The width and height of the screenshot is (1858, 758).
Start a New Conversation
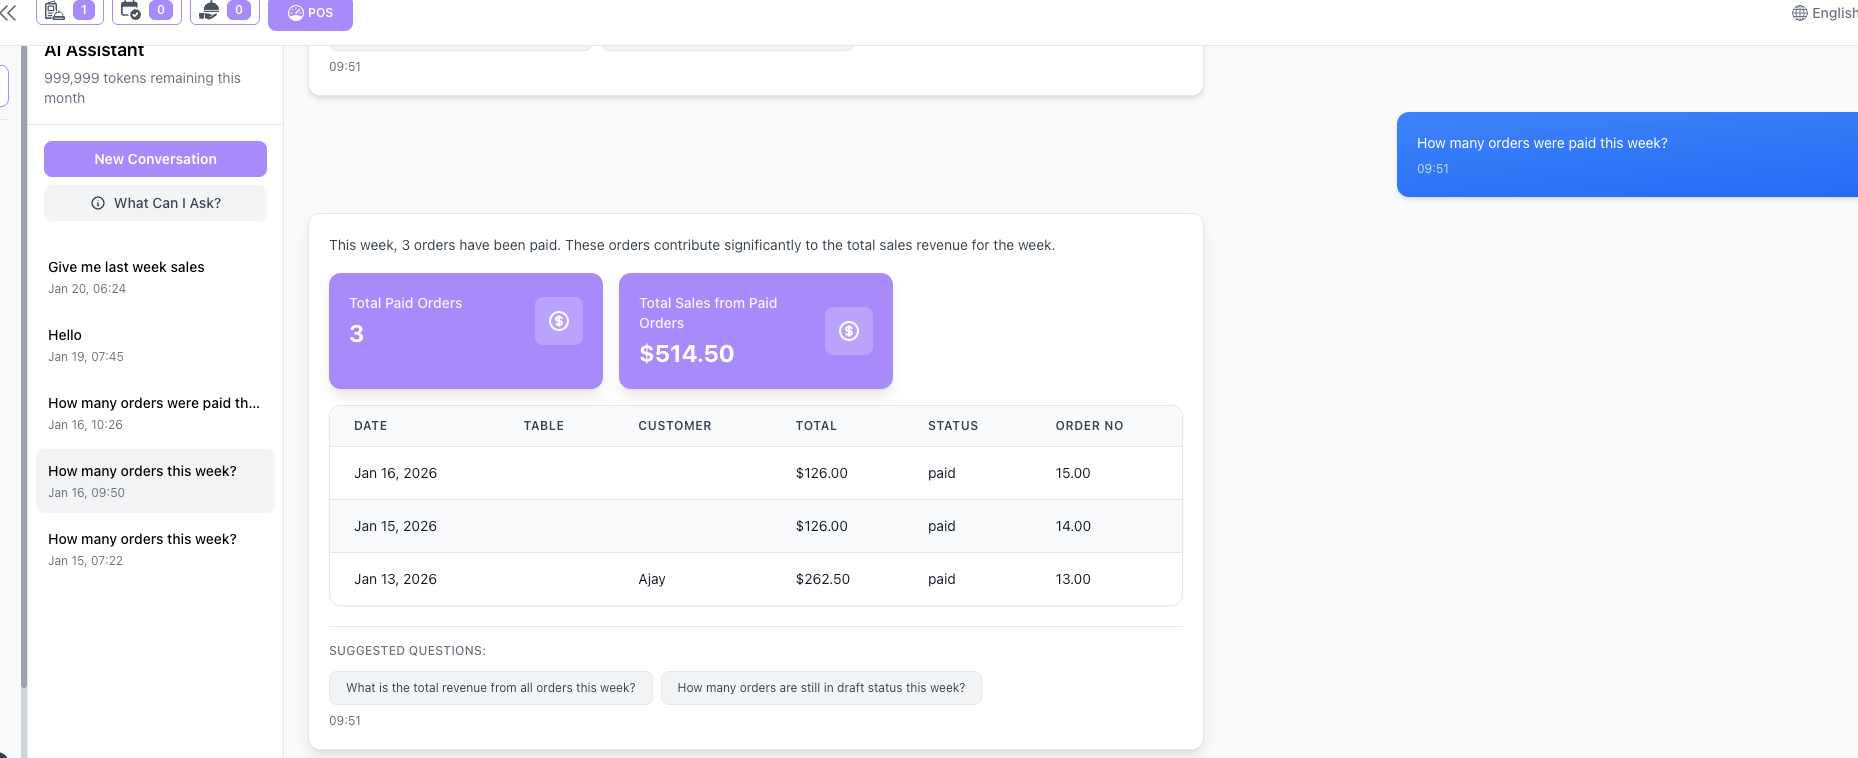click(x=155, y=159)
